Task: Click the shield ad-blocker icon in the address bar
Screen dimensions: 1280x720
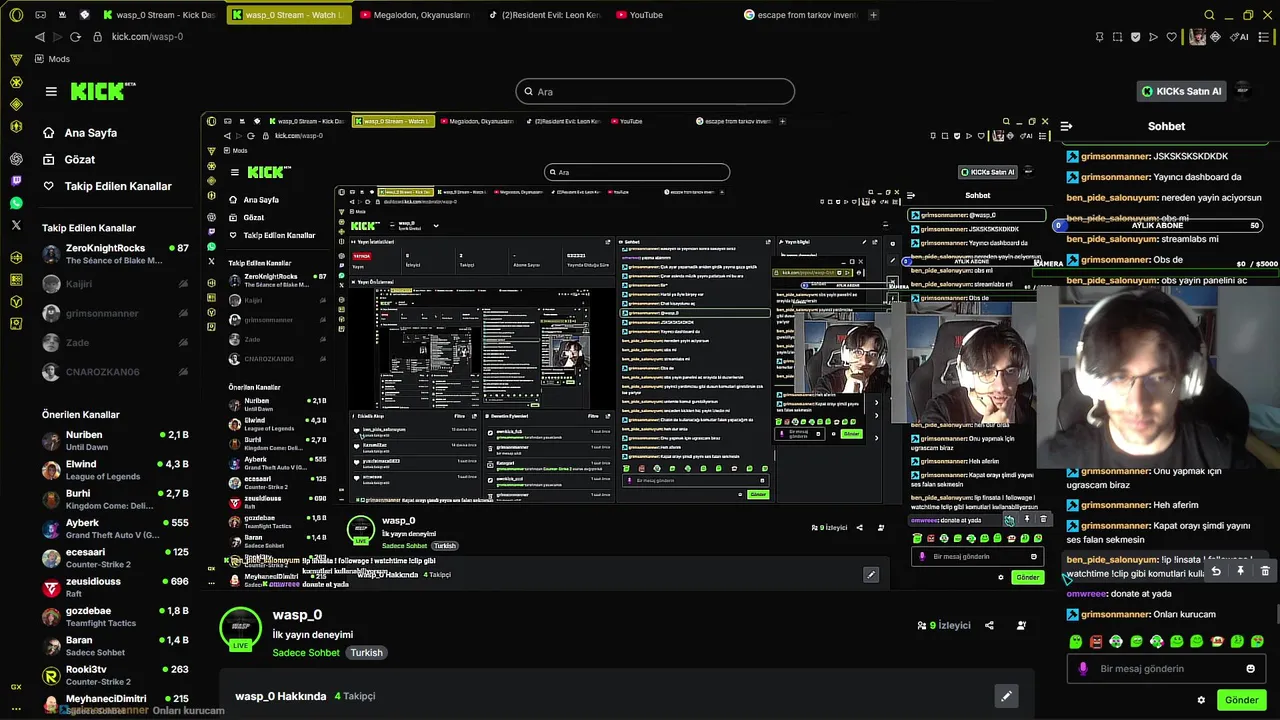Action: 1135,37
